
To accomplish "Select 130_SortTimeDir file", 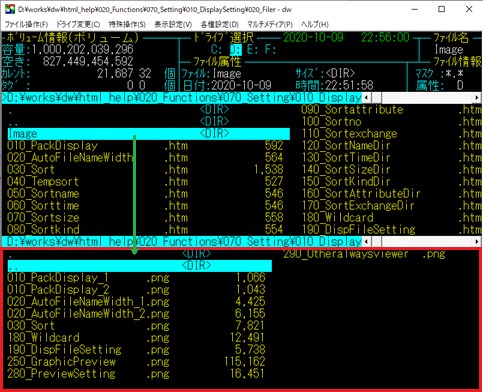I will [x=391, y=158].
